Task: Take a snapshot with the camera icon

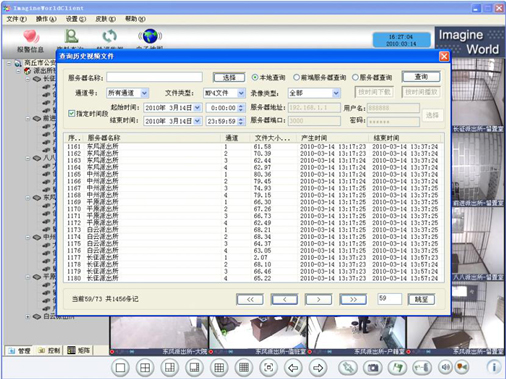Action: 372,368
